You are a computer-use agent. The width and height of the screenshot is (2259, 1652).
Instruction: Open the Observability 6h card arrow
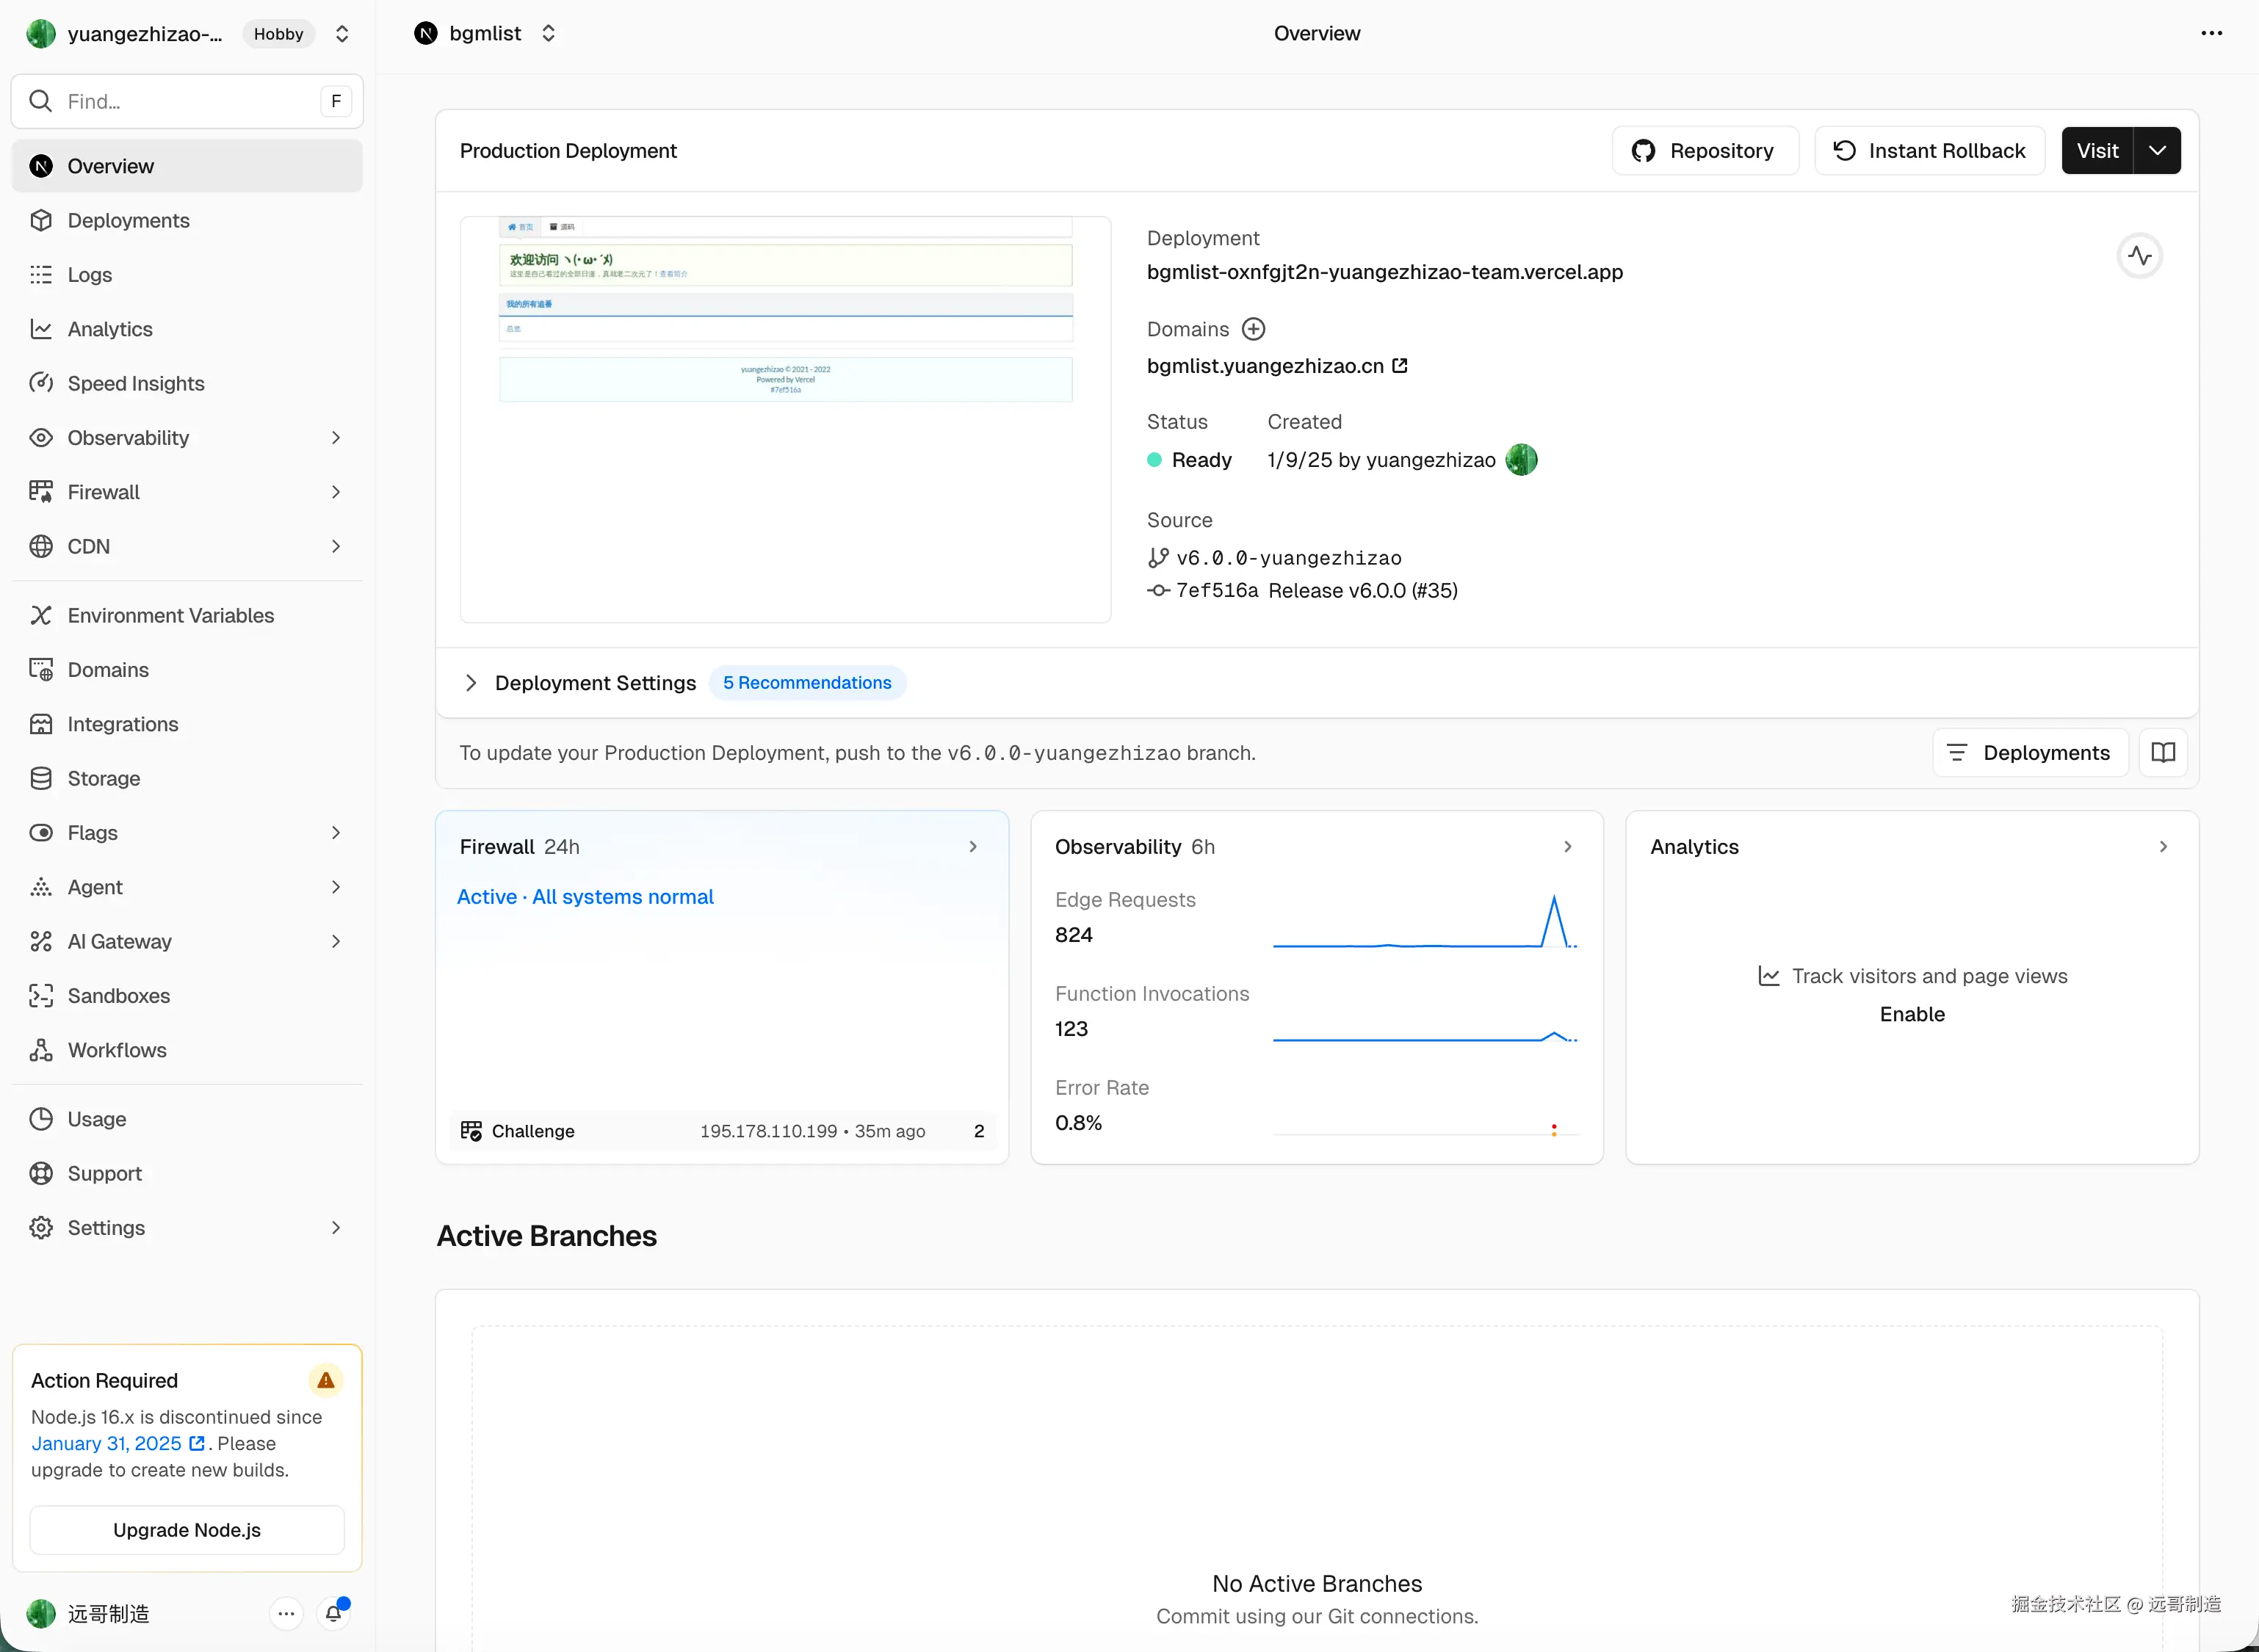(x=1567, y=847)
